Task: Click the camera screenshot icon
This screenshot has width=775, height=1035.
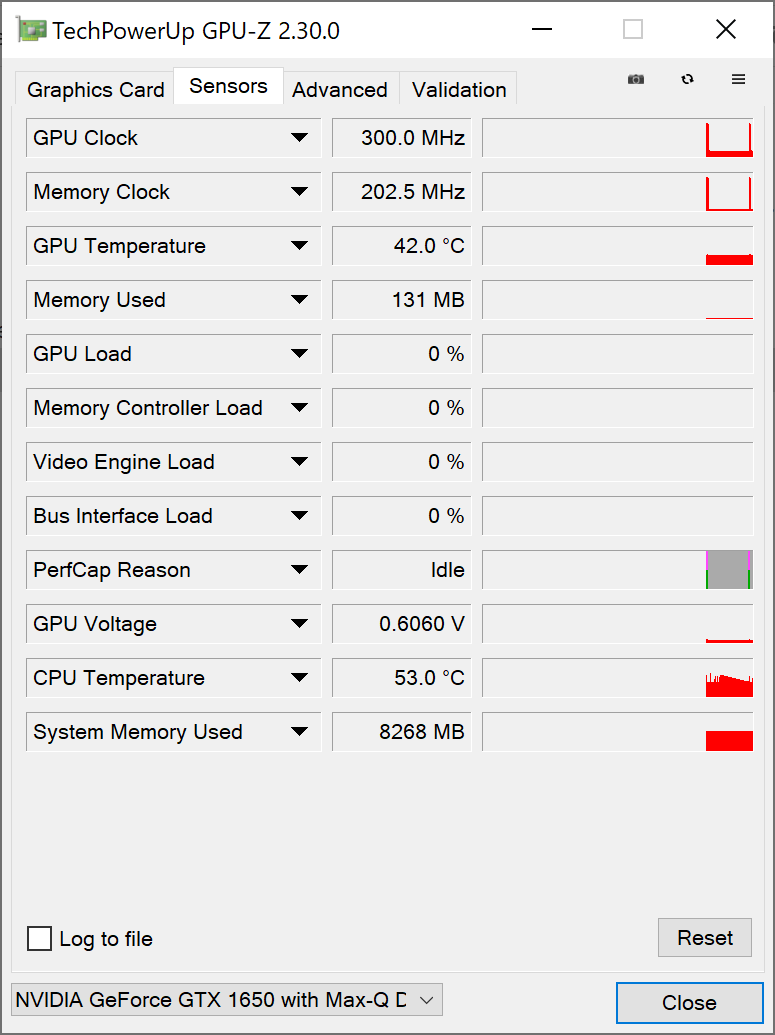Action: click(x=636, y=80)
